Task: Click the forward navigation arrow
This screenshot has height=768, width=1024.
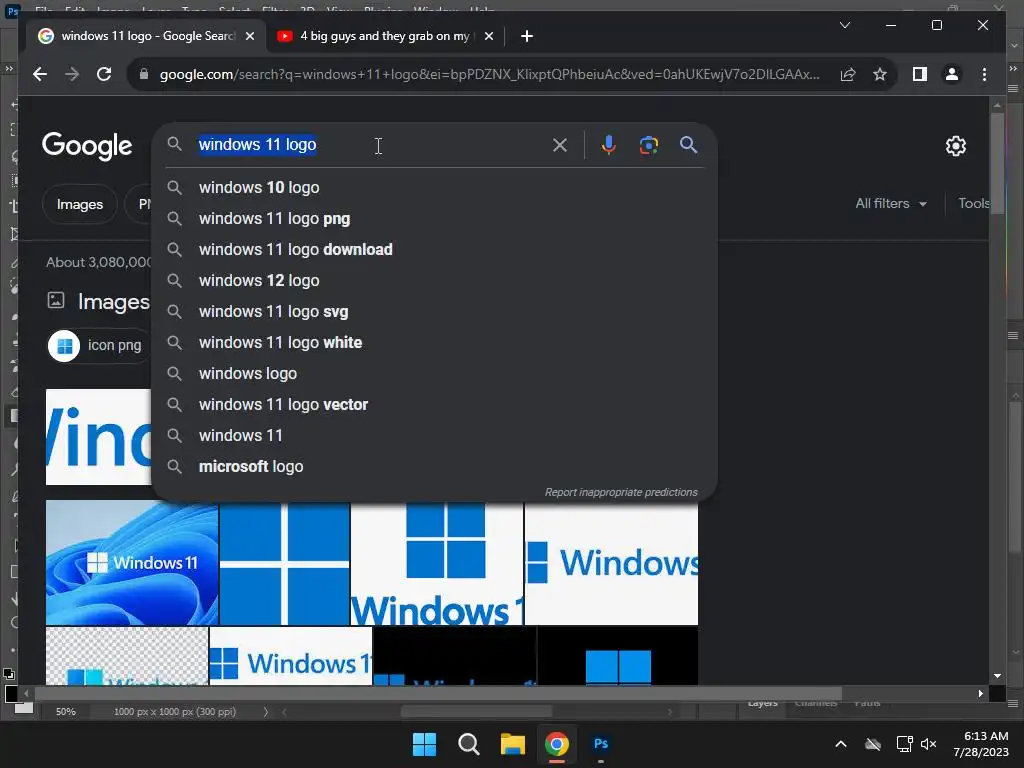Action: 72,74
